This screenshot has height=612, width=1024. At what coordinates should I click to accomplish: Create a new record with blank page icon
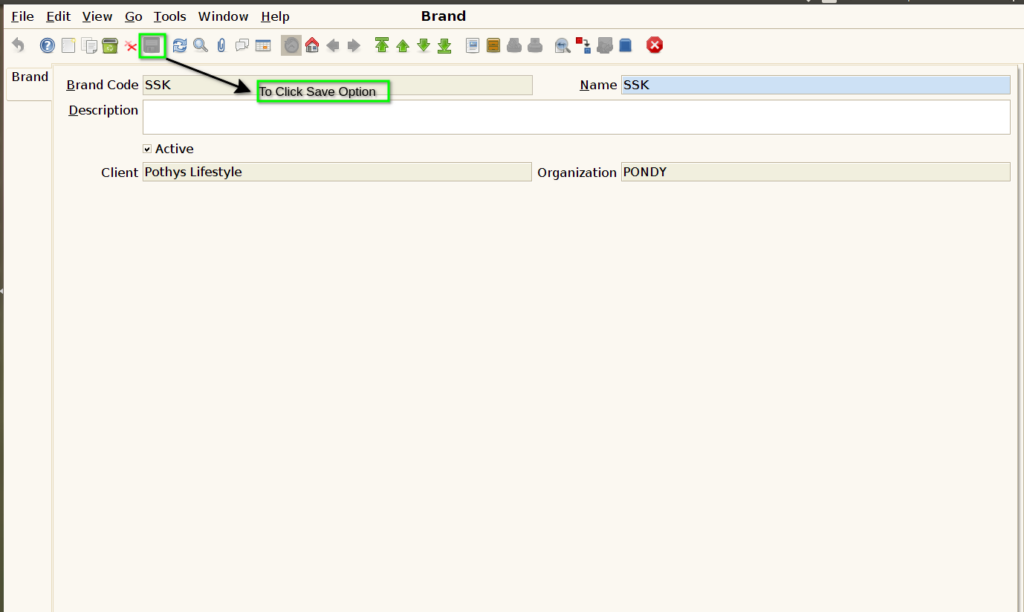point(68,45)
